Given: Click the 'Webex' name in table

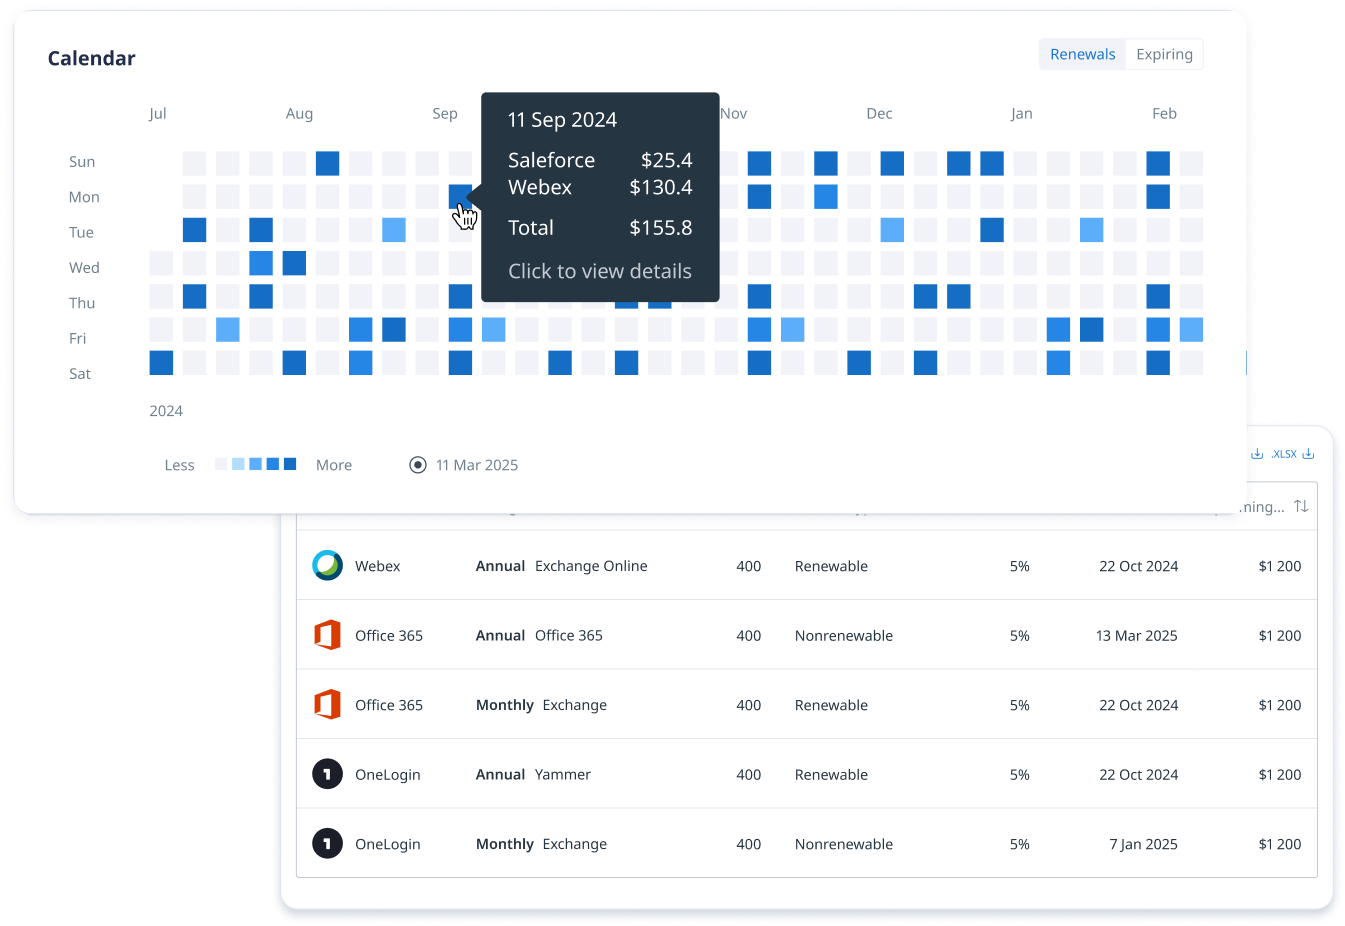Looking at the screenshot, I should 377,566.
